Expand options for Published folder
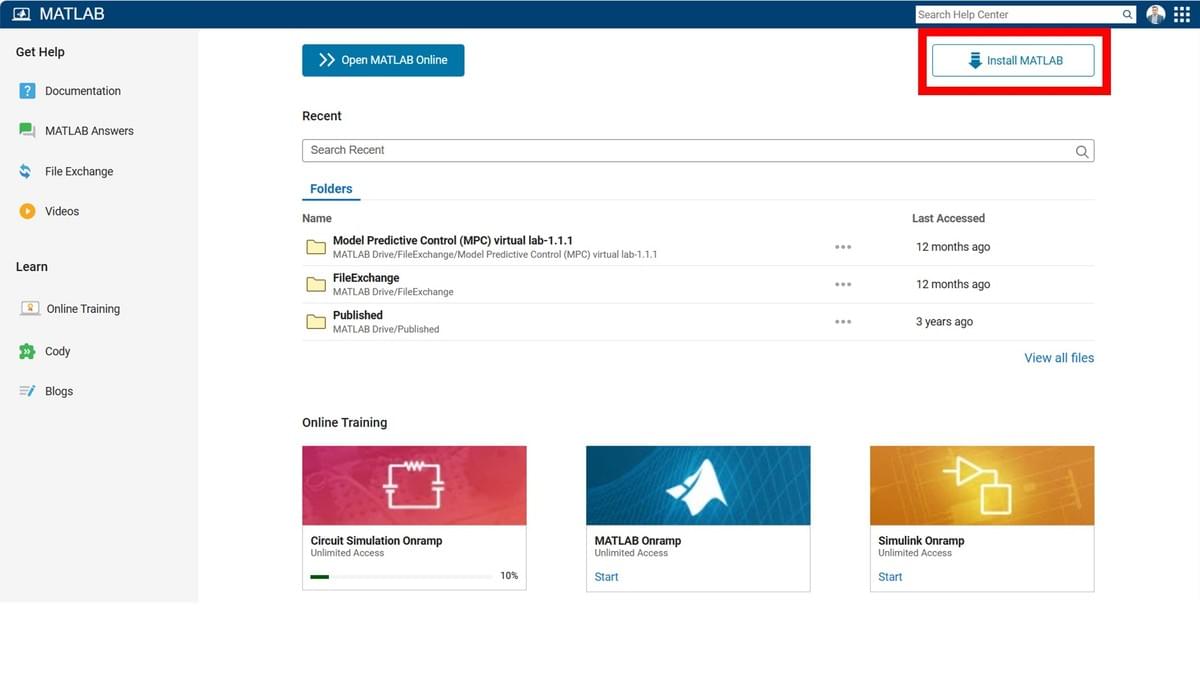 click(x=843, y=322)
